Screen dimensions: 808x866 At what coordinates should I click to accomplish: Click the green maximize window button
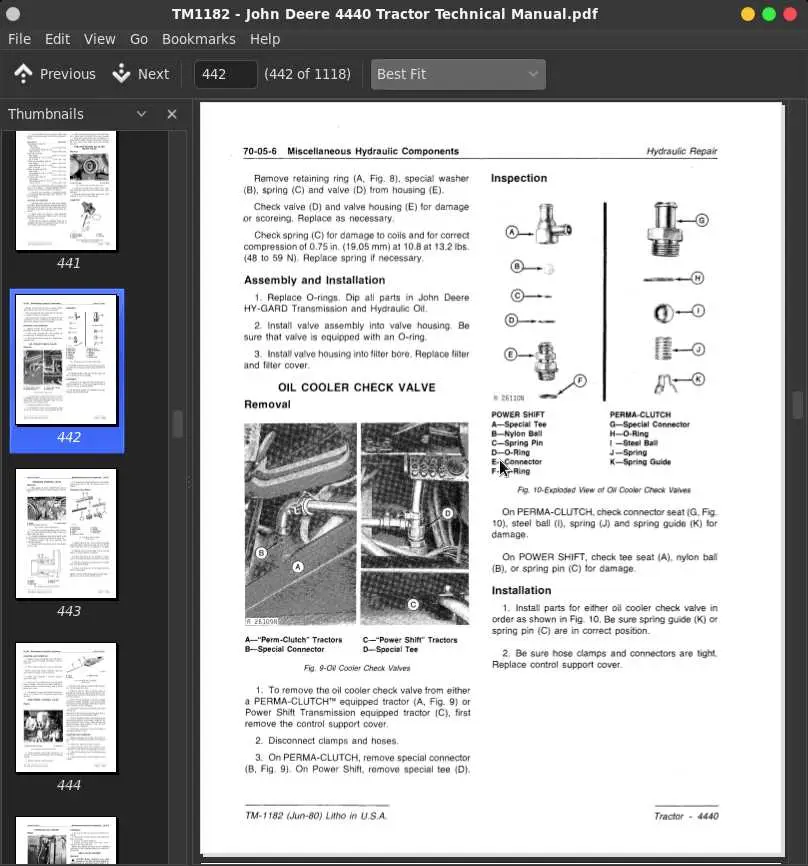tap(769, 14)
